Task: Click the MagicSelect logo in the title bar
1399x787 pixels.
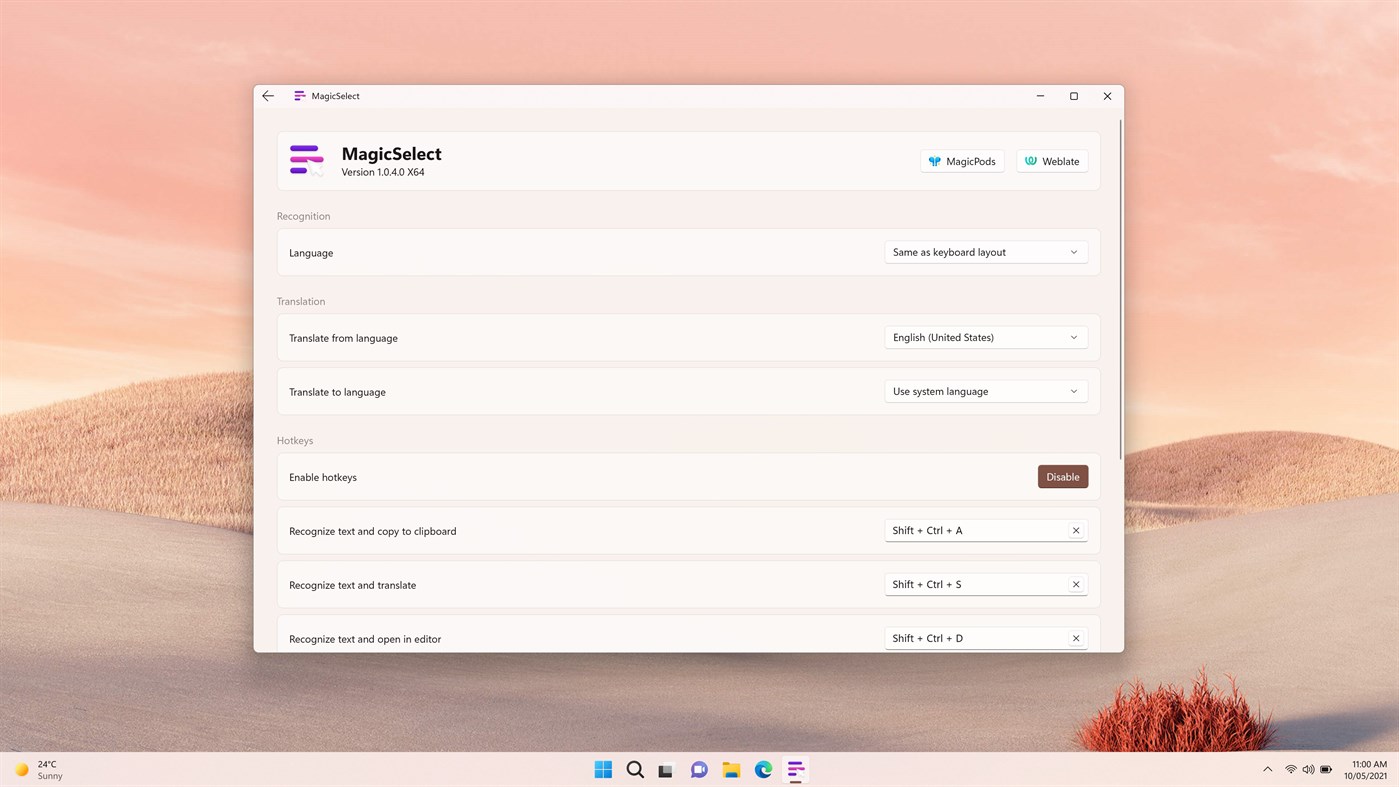Action: pyautogui.click(x=299, y=95)
